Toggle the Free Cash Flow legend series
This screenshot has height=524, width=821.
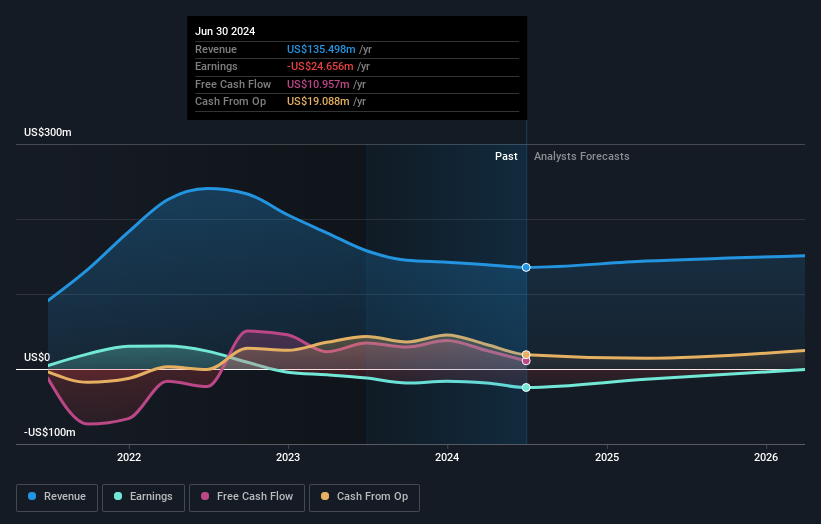click(247, 497)
